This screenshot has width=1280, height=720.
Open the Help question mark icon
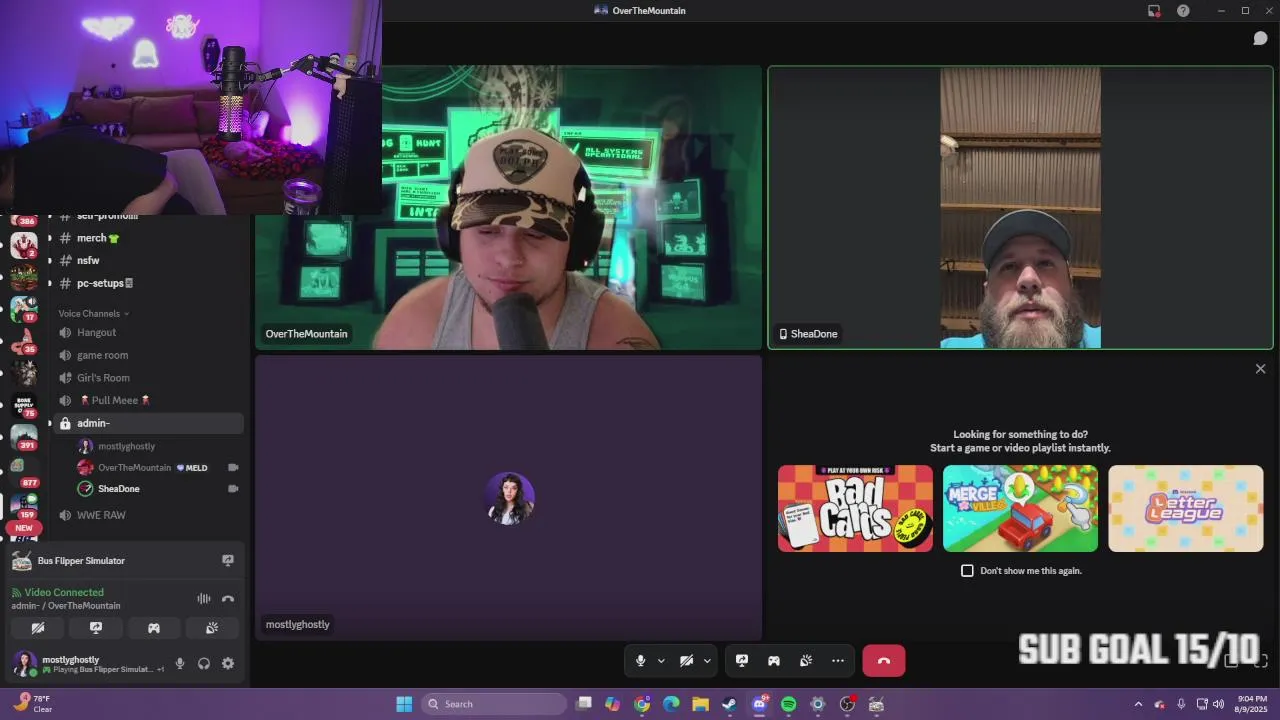click(1183, 10)
